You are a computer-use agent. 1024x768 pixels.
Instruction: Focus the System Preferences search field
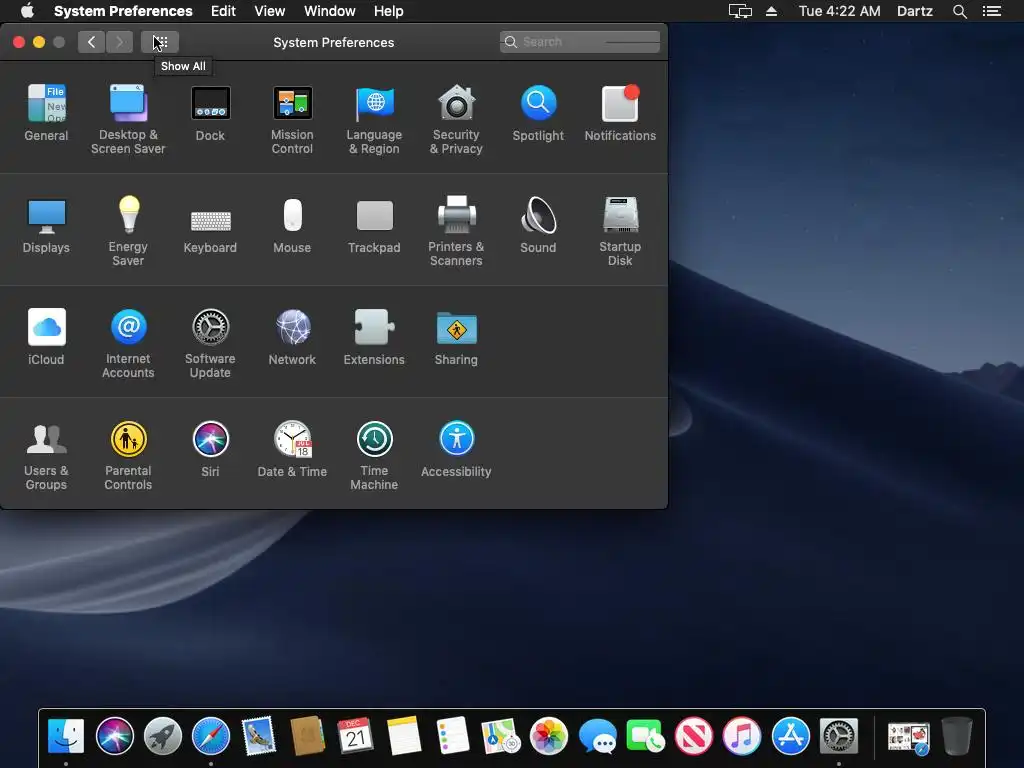[x=580, y=42]
